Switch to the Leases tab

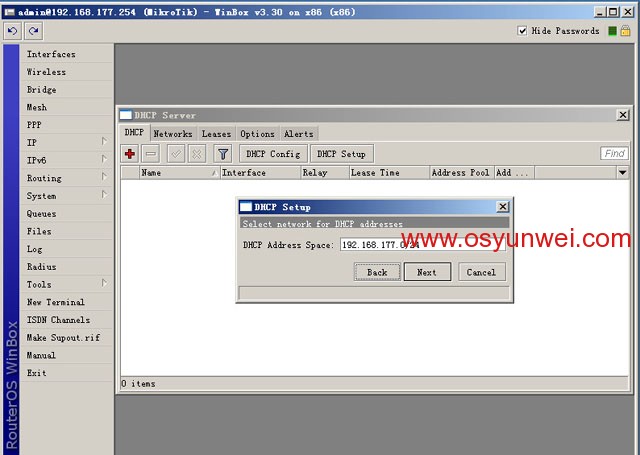click(x=216, y=134)
